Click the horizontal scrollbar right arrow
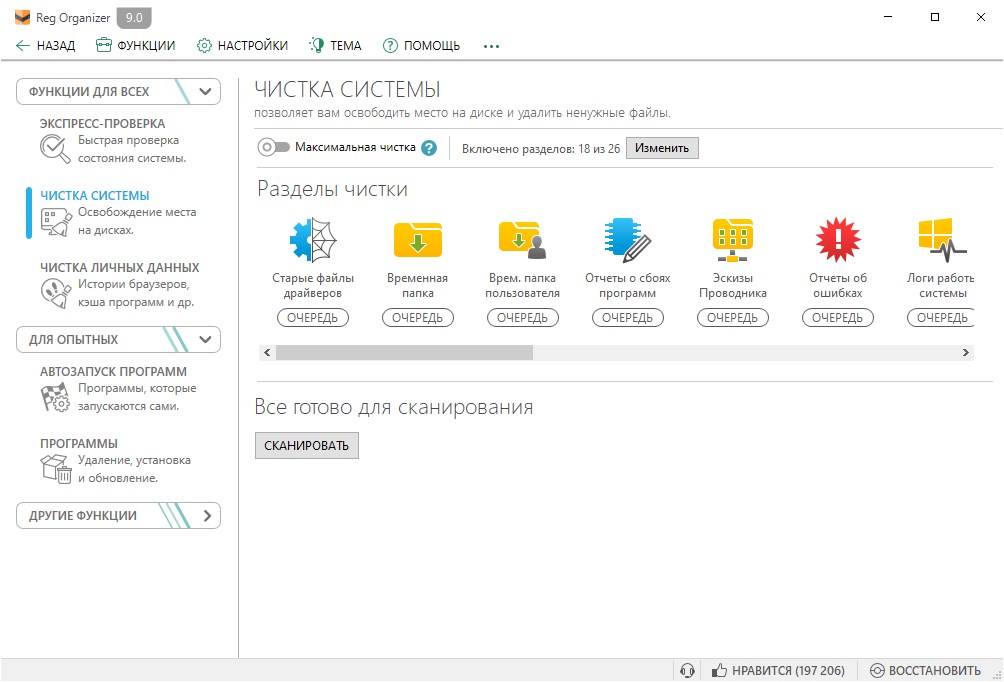Screen dimensions: 1004x682 (965, 353)
